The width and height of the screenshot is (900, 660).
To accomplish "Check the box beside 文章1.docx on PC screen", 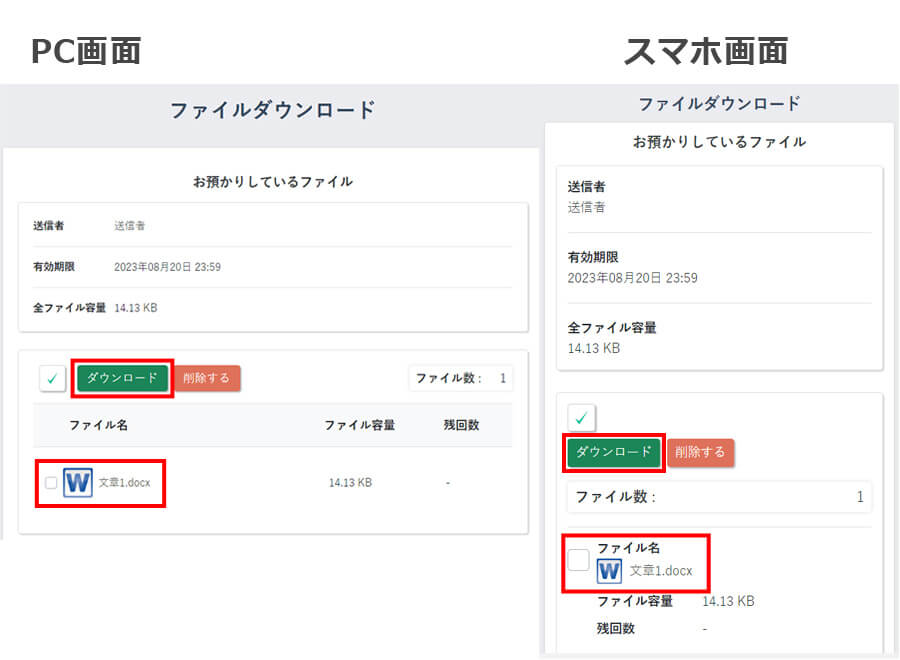I will click(51, 483).
